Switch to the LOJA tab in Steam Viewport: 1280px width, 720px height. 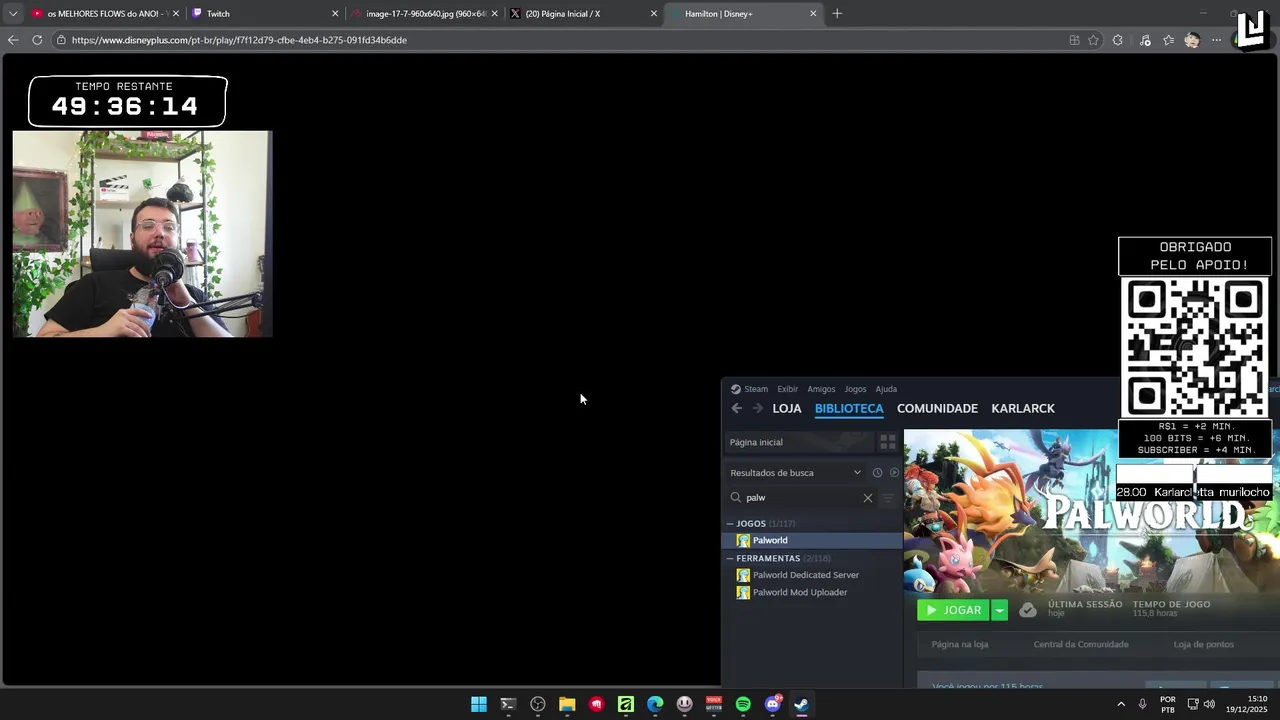tap(787, 408)
